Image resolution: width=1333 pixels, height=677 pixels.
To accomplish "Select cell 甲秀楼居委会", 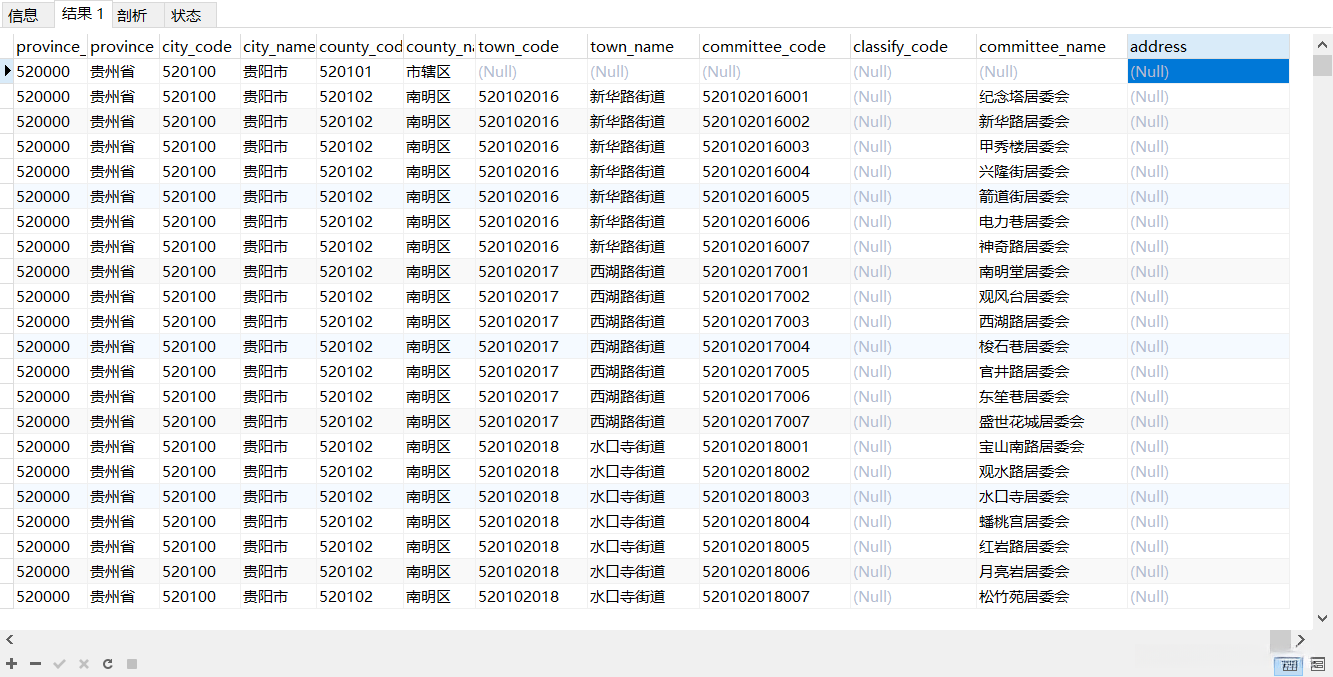I will pos(1051,146).
